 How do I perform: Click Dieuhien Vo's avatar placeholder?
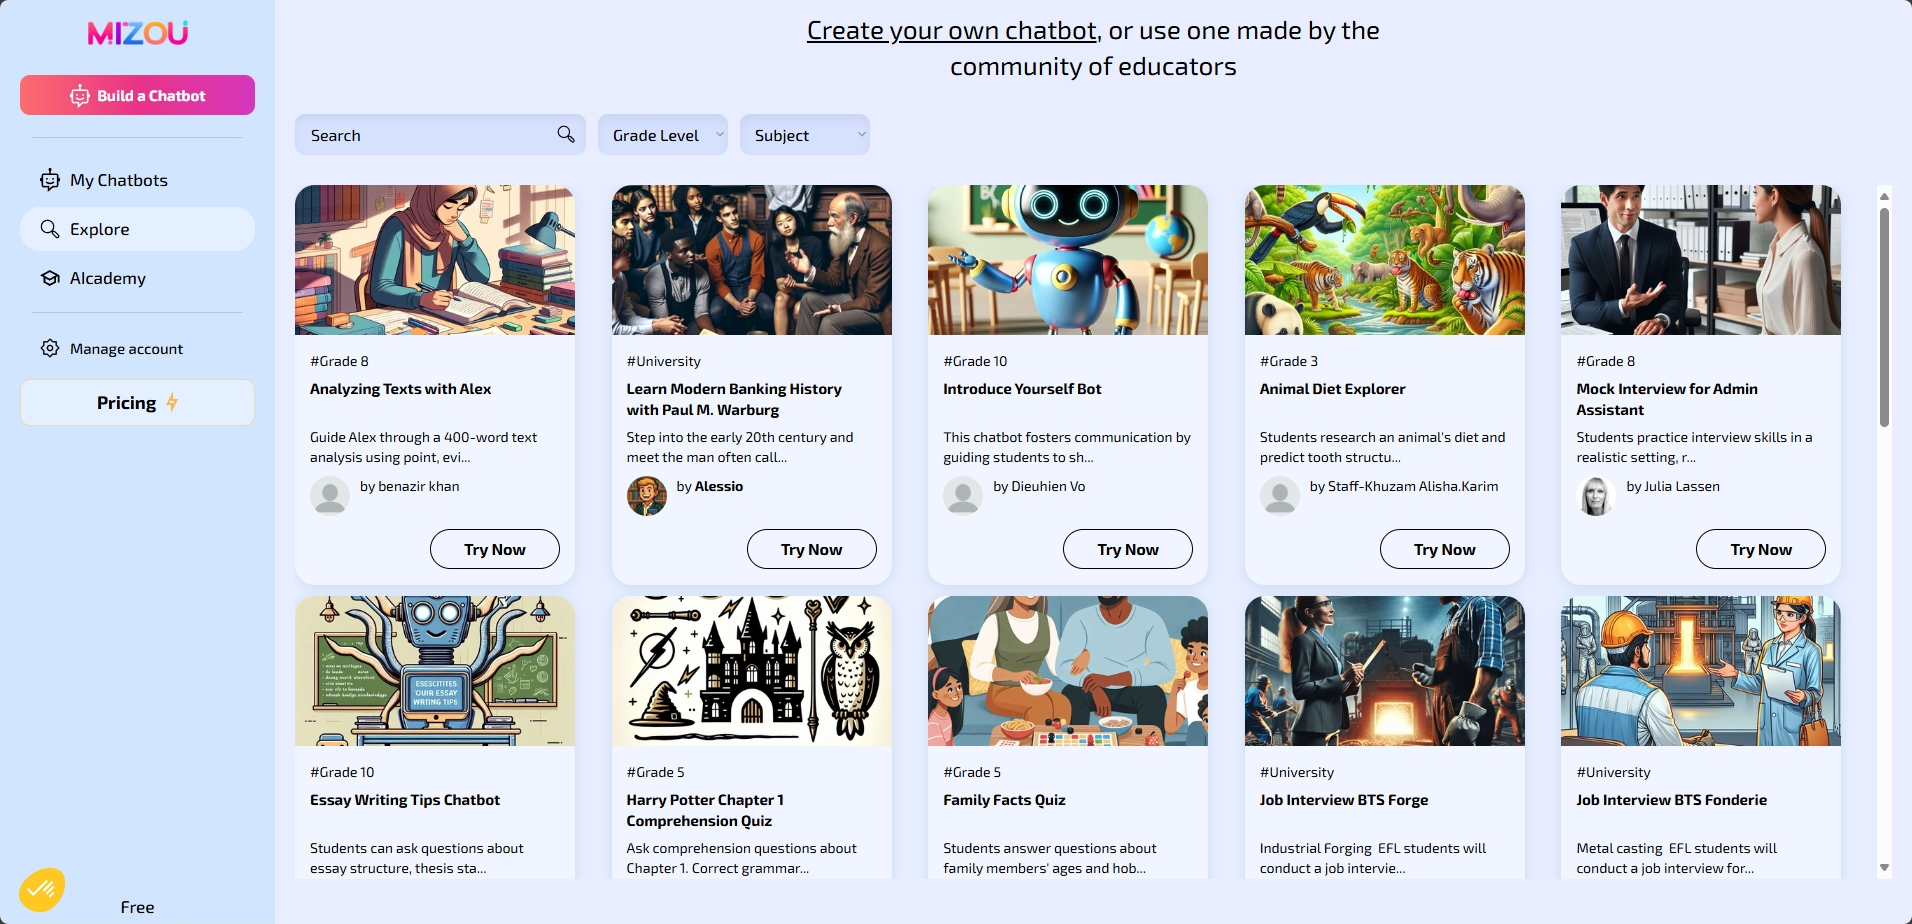point(963,496)
